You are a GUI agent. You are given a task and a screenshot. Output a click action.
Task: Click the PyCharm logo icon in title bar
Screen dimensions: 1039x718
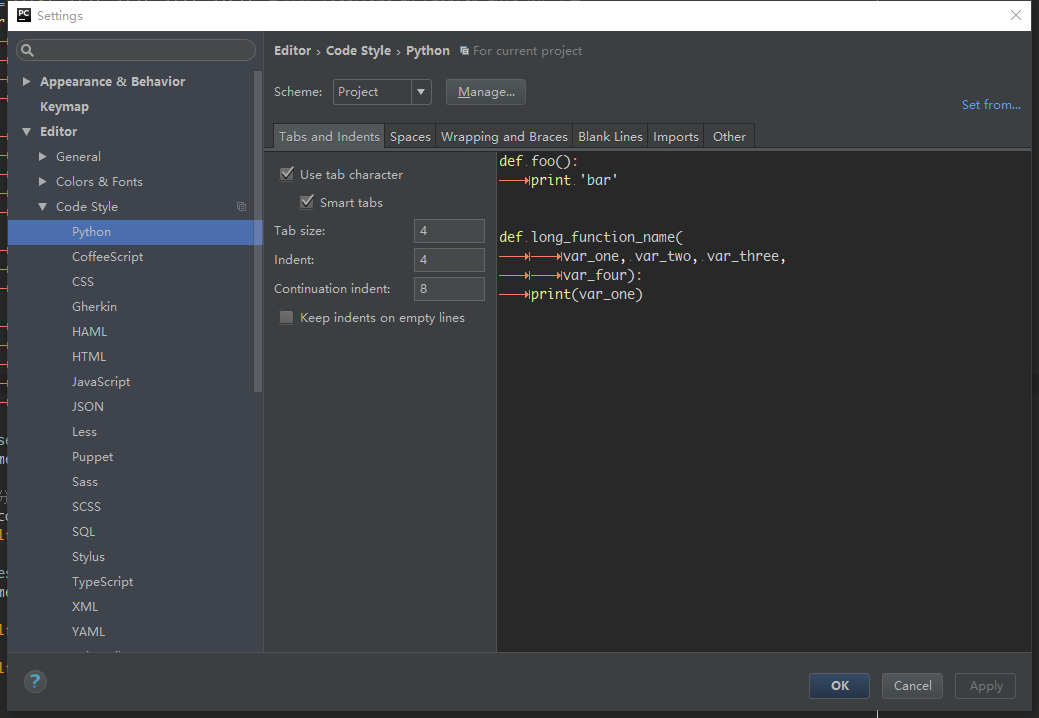(24, 15)
